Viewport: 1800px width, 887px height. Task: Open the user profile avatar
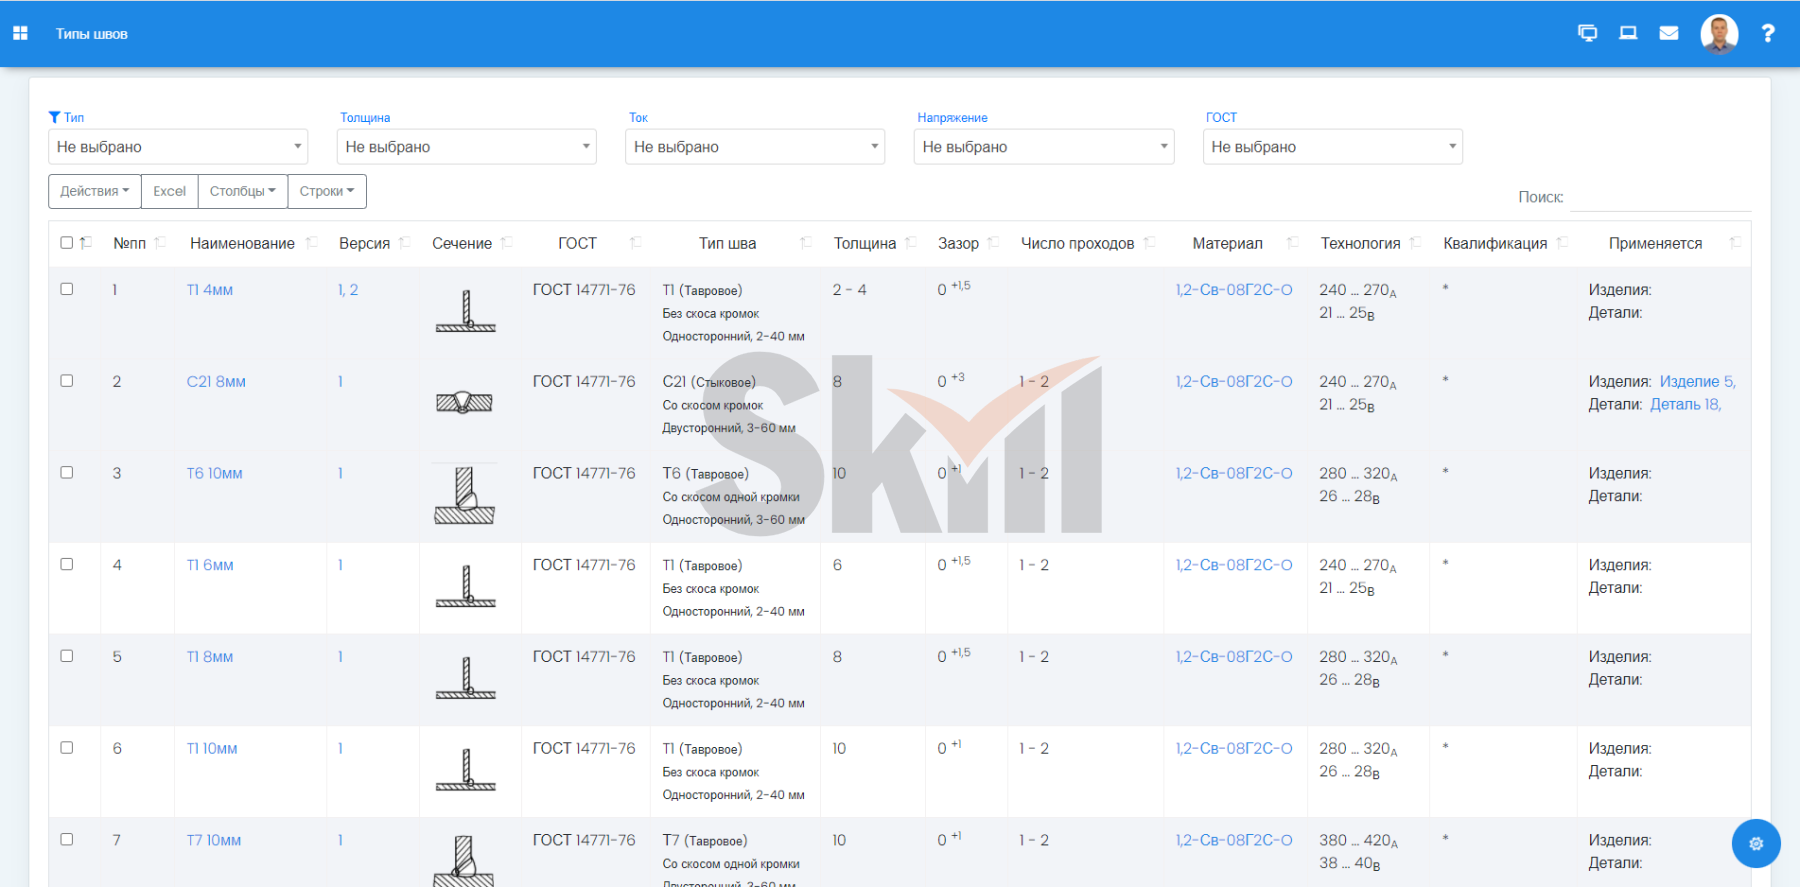point(1719,34)
